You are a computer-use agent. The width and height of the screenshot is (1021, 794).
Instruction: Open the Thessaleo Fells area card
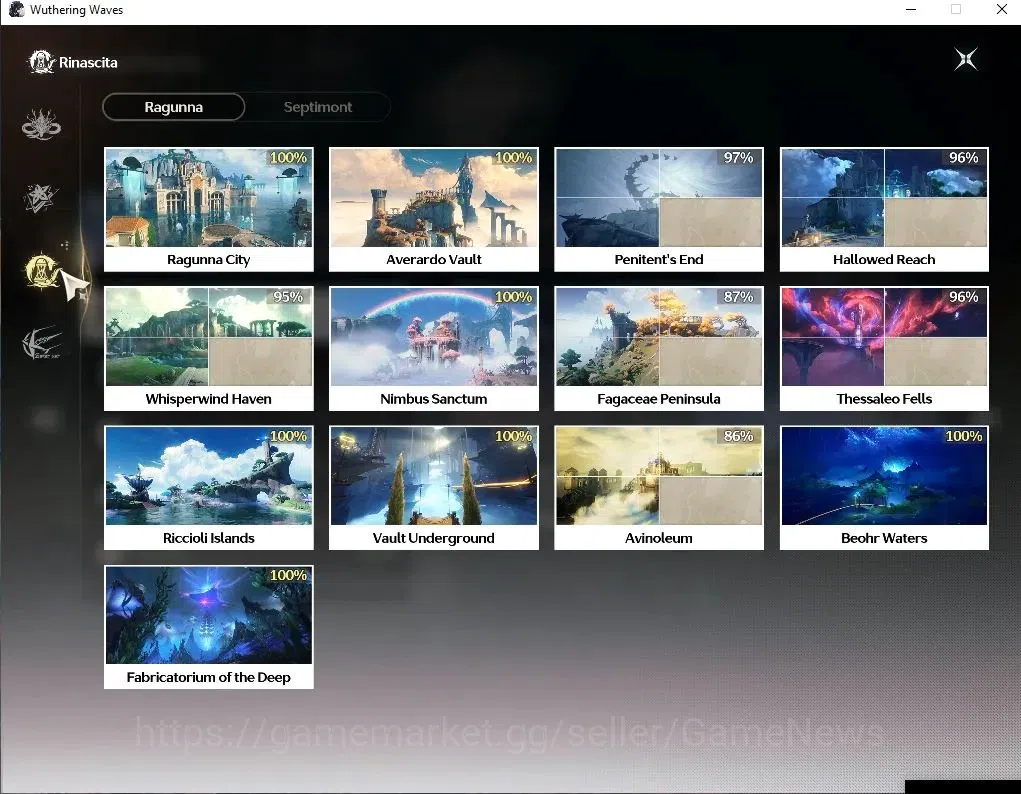(x=884, y=348)
